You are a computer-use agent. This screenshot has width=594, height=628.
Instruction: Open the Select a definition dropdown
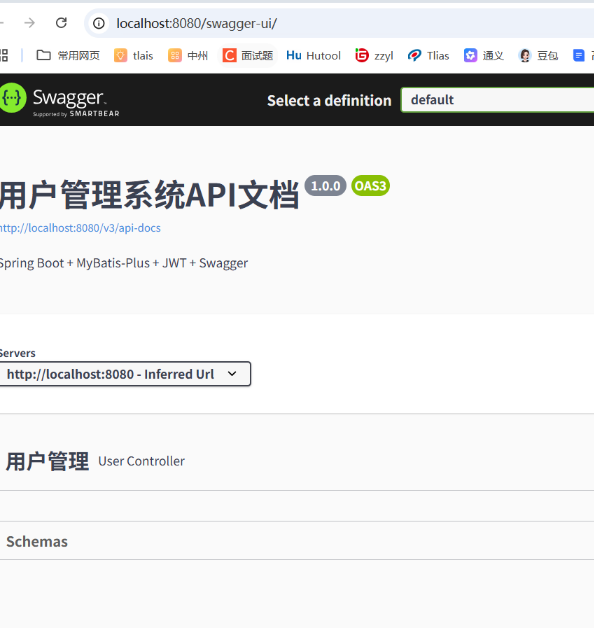click(x=497, y=100)
